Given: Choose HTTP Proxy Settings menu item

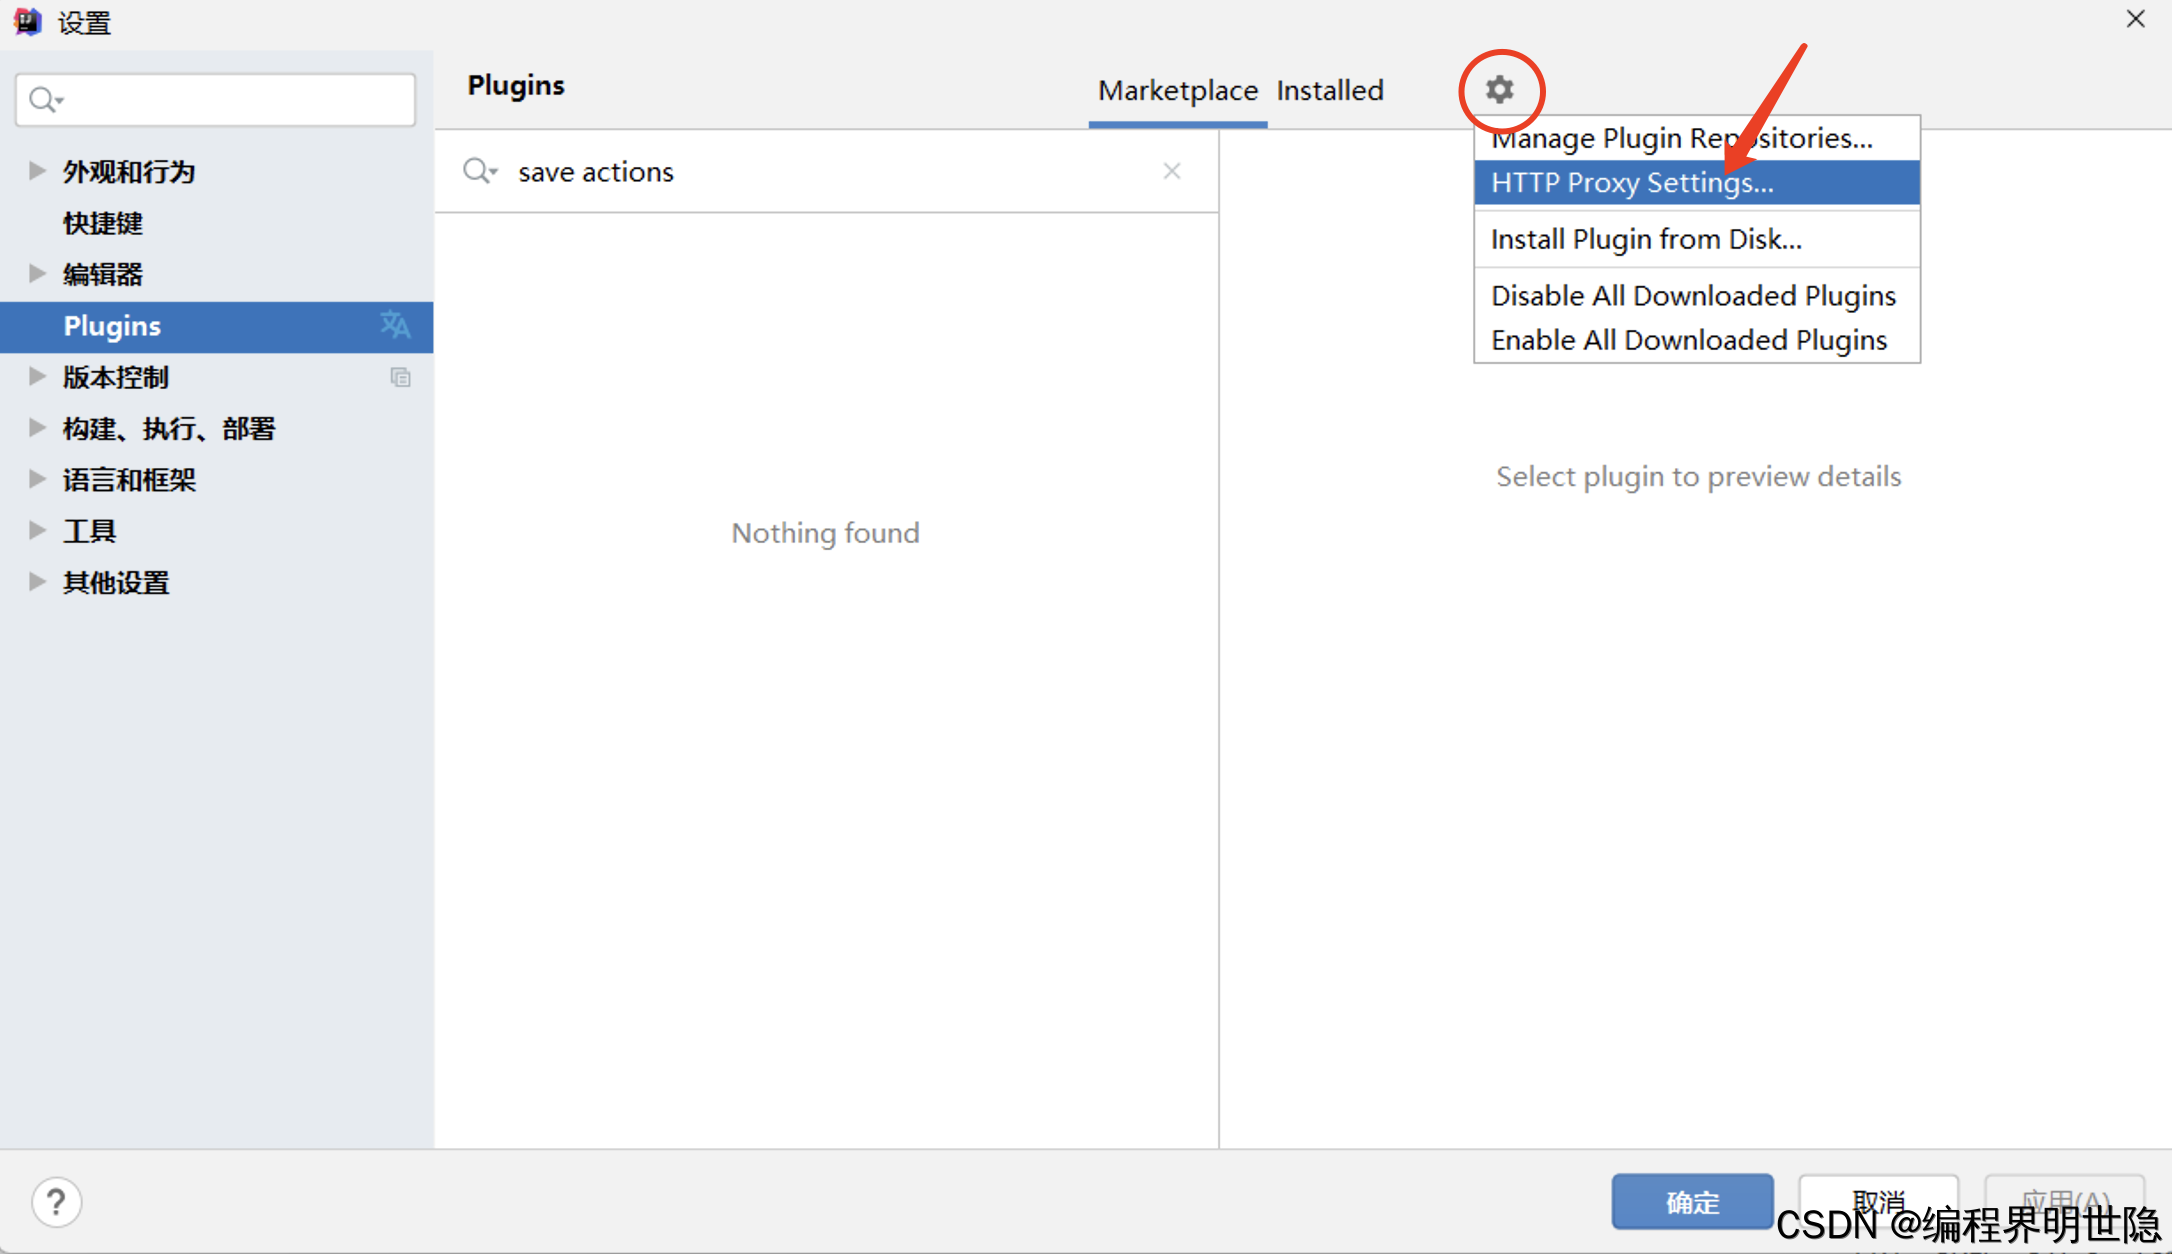Looking at the screenshot, I should tap(1632, 183).
